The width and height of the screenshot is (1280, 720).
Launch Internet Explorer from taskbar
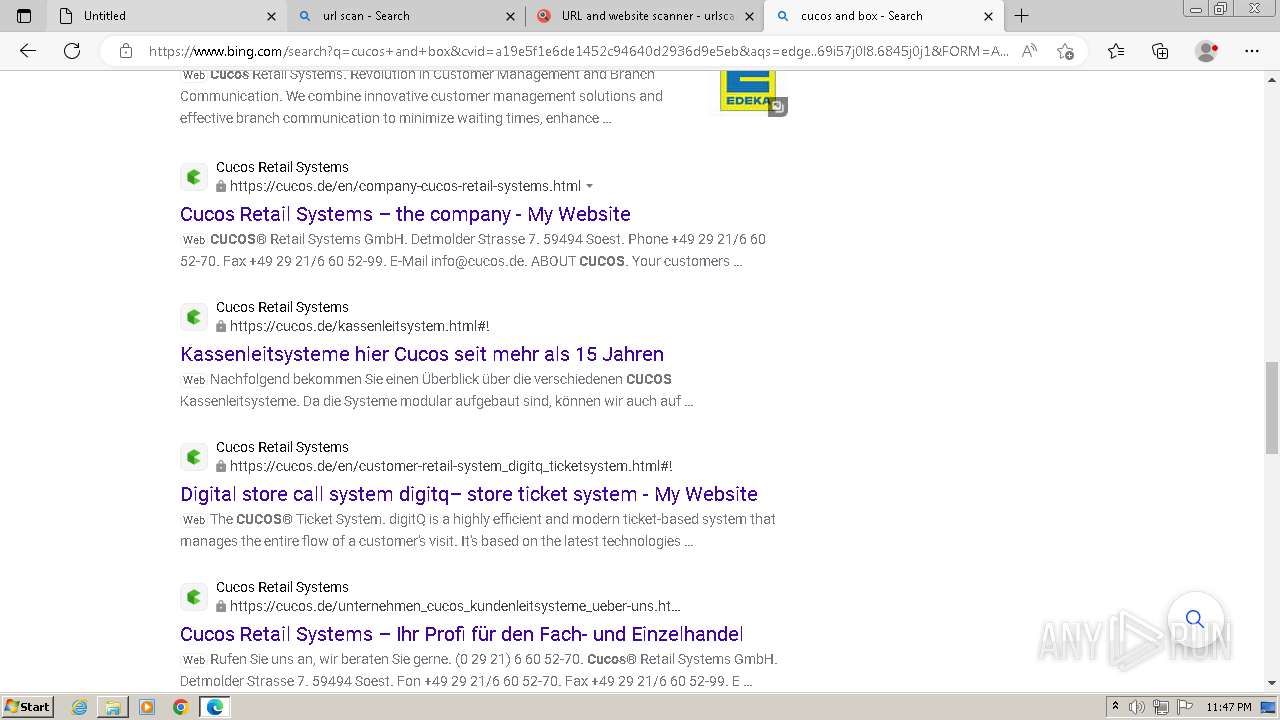pos(80,707)
